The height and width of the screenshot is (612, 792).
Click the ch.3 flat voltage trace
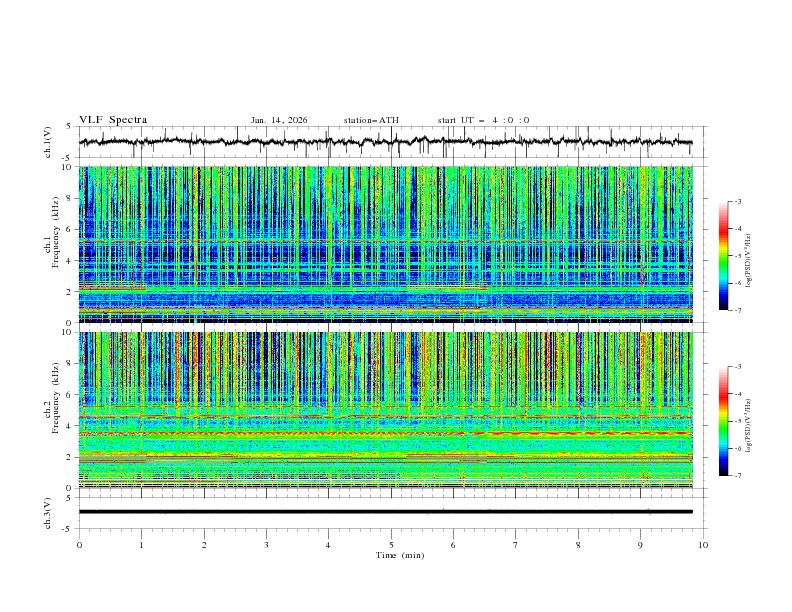click(386, 512)
